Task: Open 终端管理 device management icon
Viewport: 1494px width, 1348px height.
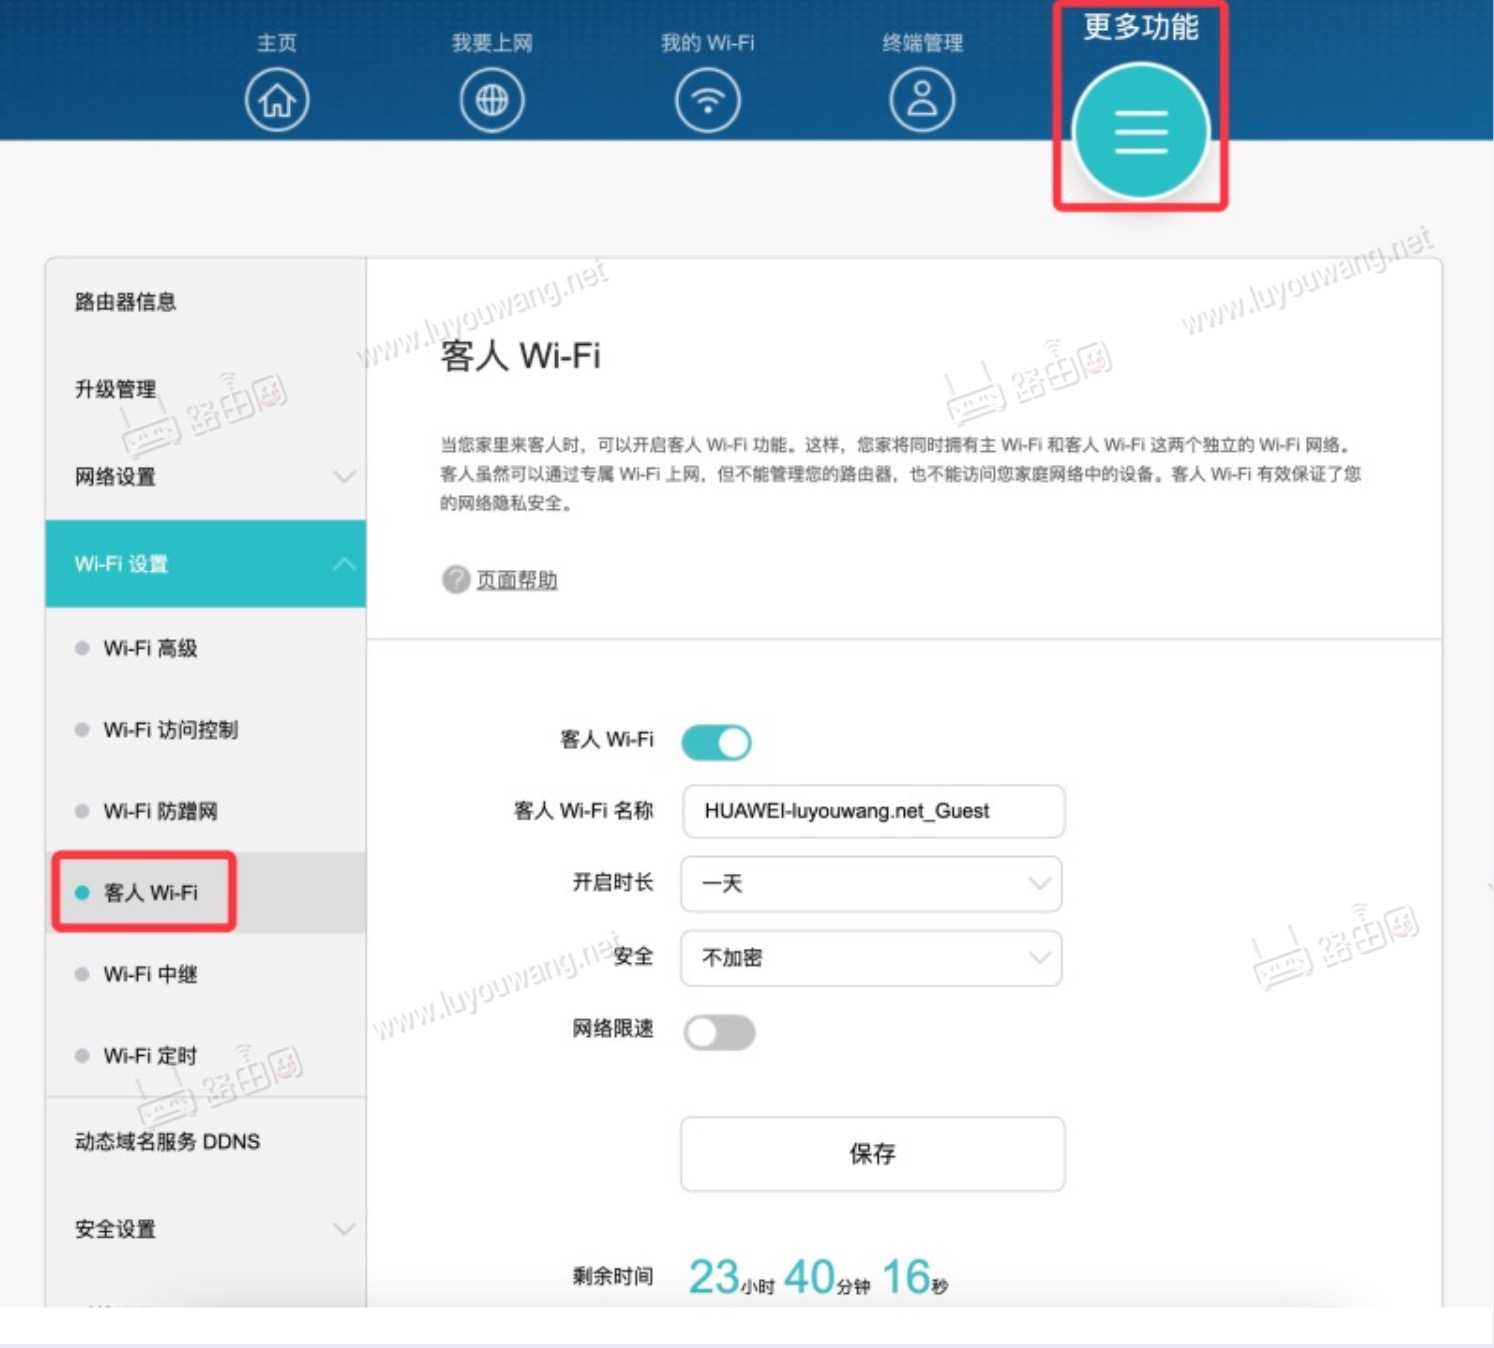Action: click(x=922, y=98)
